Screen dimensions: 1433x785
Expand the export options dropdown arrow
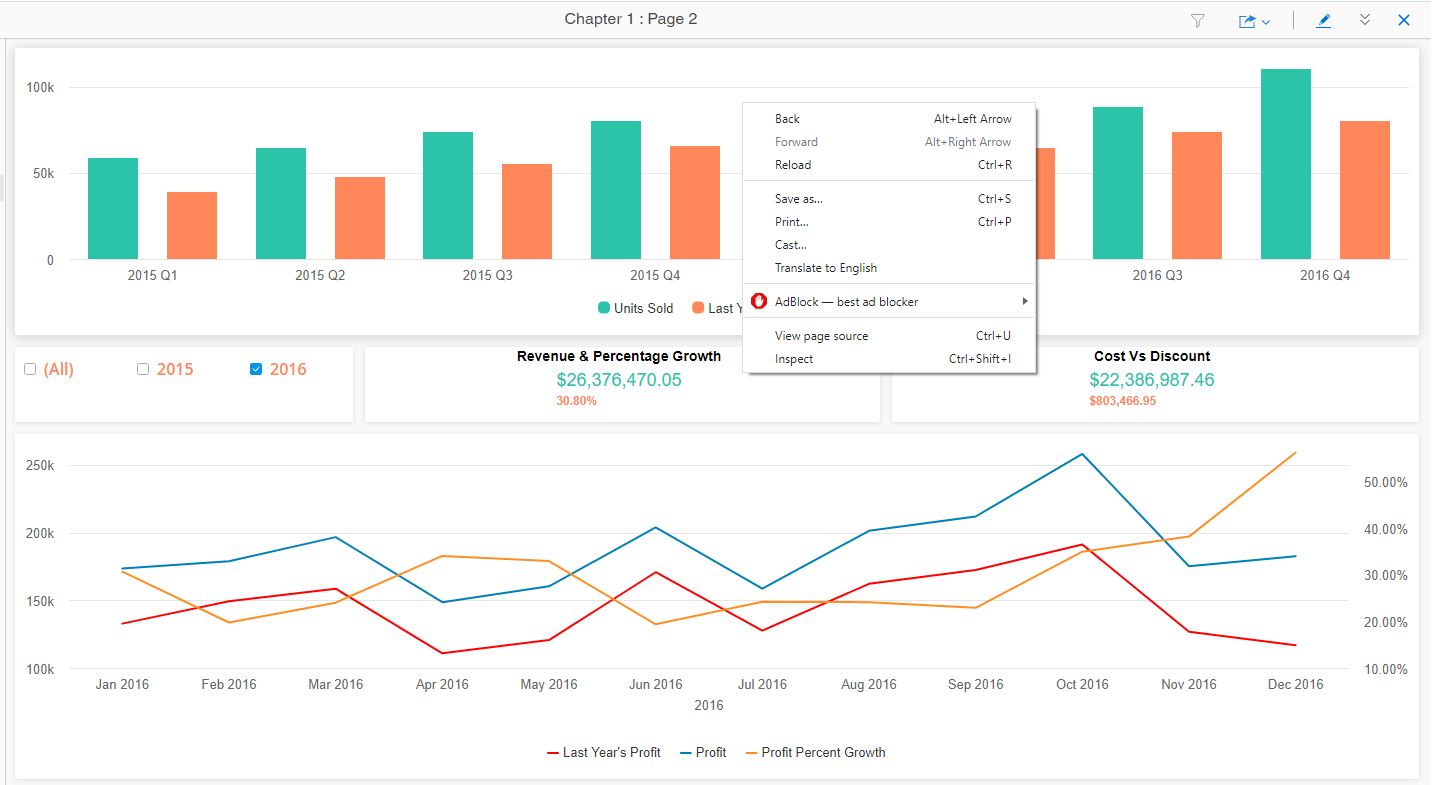1266,21
